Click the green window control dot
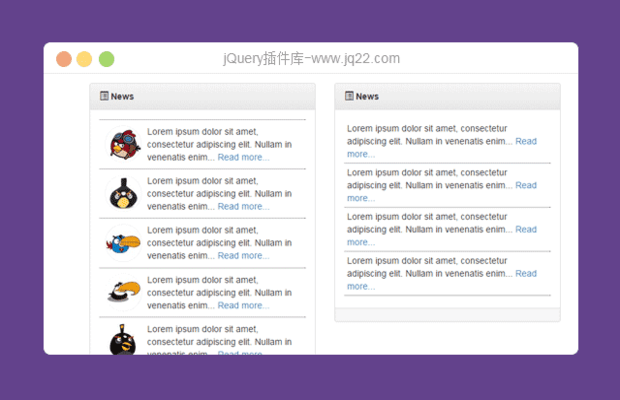The width and height of the screenshot is (620, 400). click(106, 59)
